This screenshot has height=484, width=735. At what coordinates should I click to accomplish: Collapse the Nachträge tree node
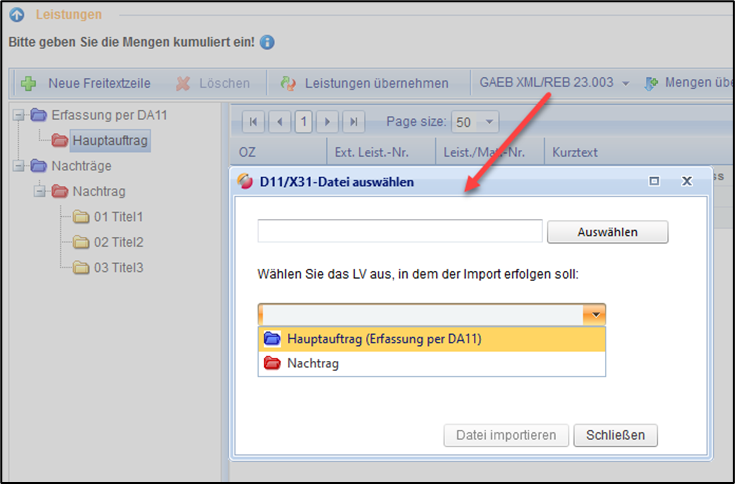point(19,166)
